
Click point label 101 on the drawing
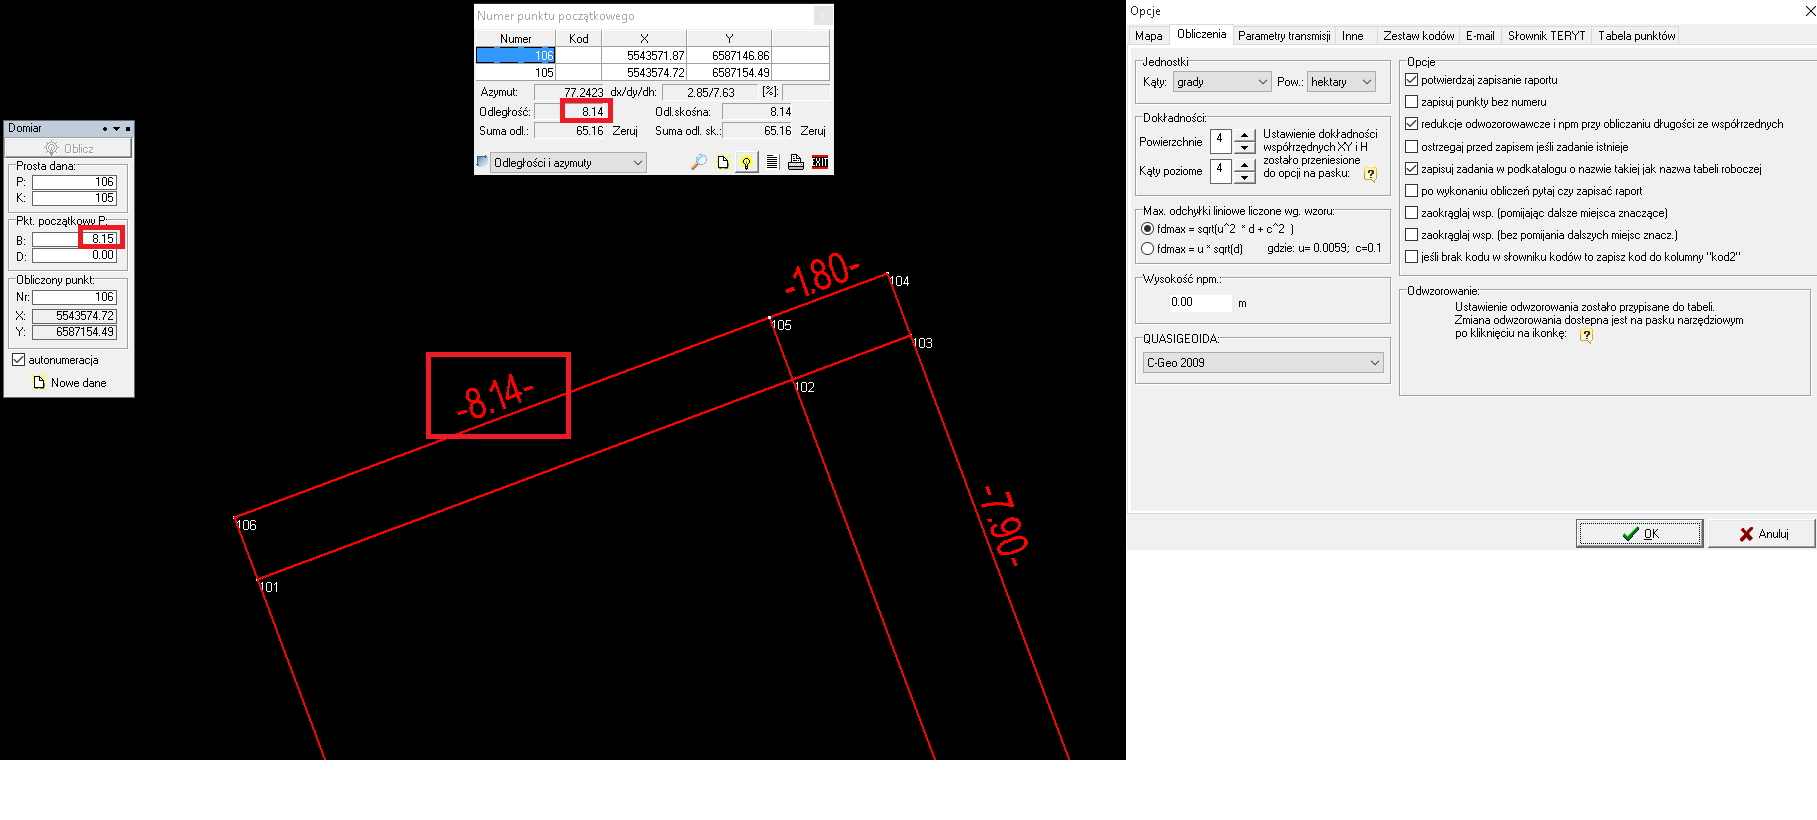click(x=269, y=587)
